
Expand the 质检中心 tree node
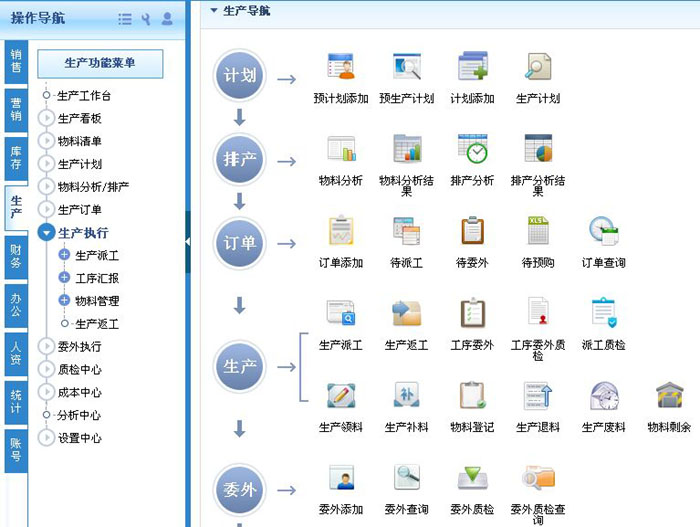(46, 369)
